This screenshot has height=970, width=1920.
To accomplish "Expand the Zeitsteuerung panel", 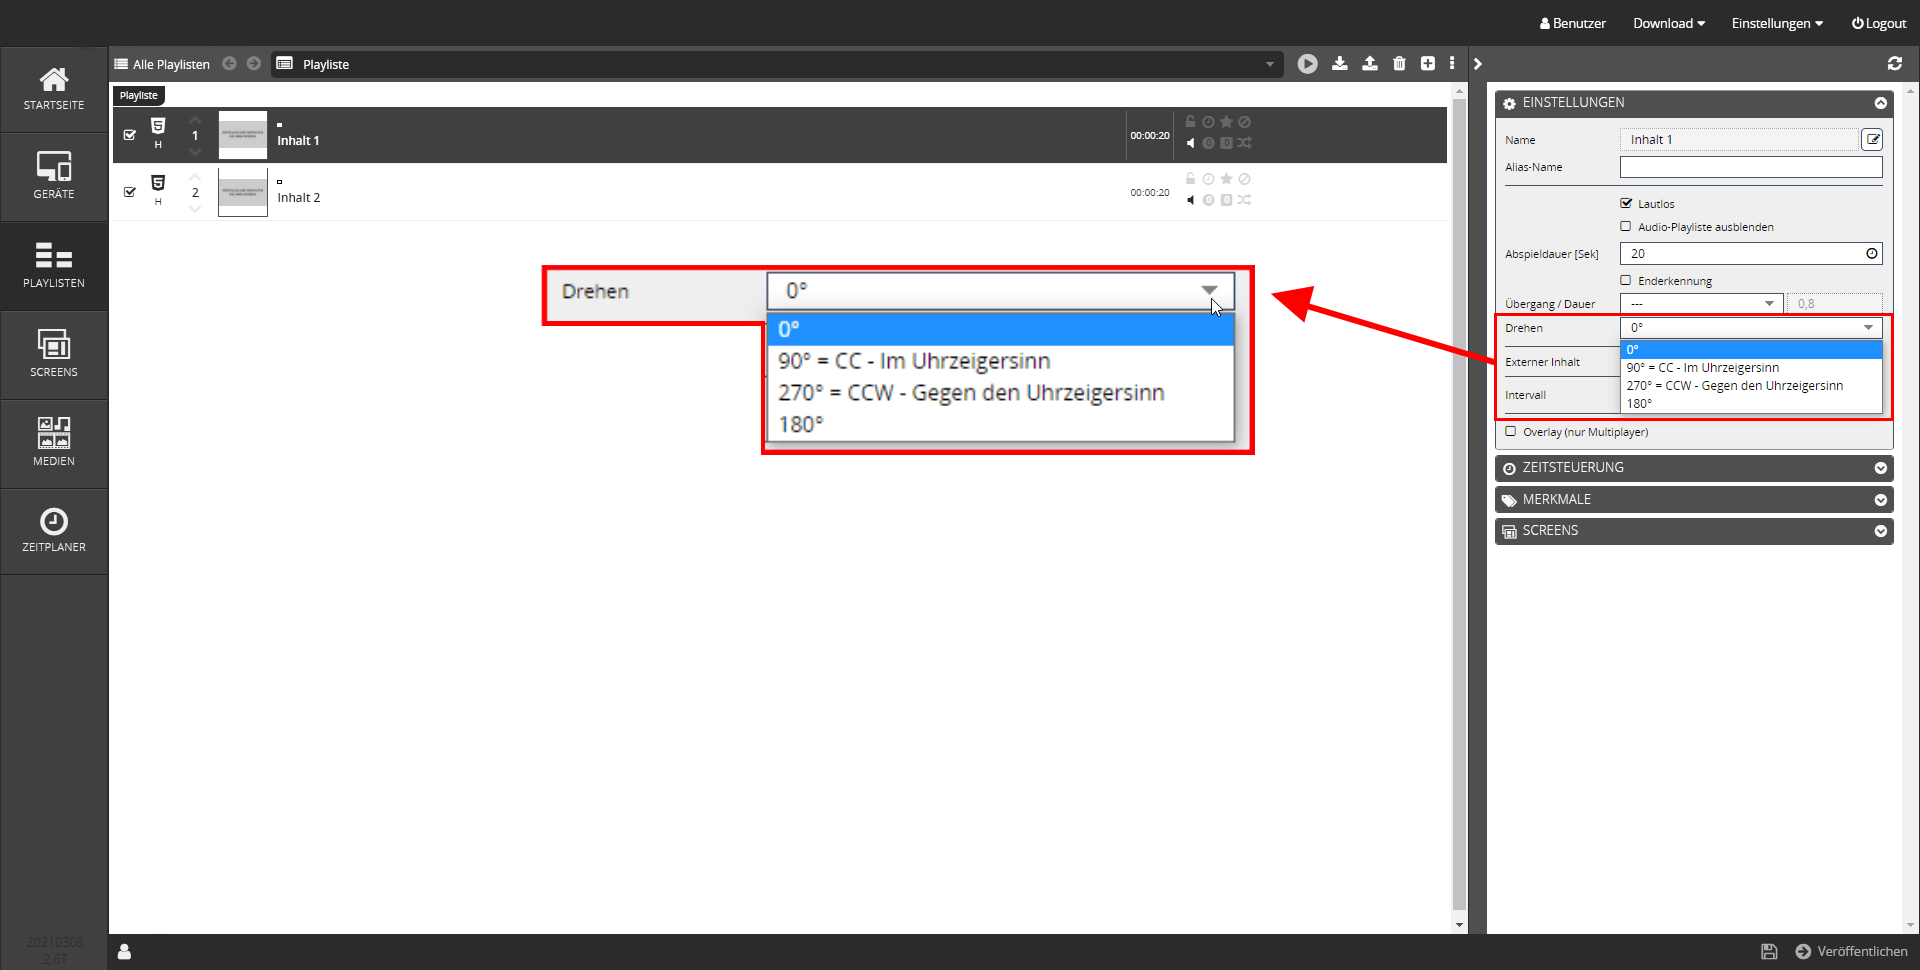I will click(1694, 468).
